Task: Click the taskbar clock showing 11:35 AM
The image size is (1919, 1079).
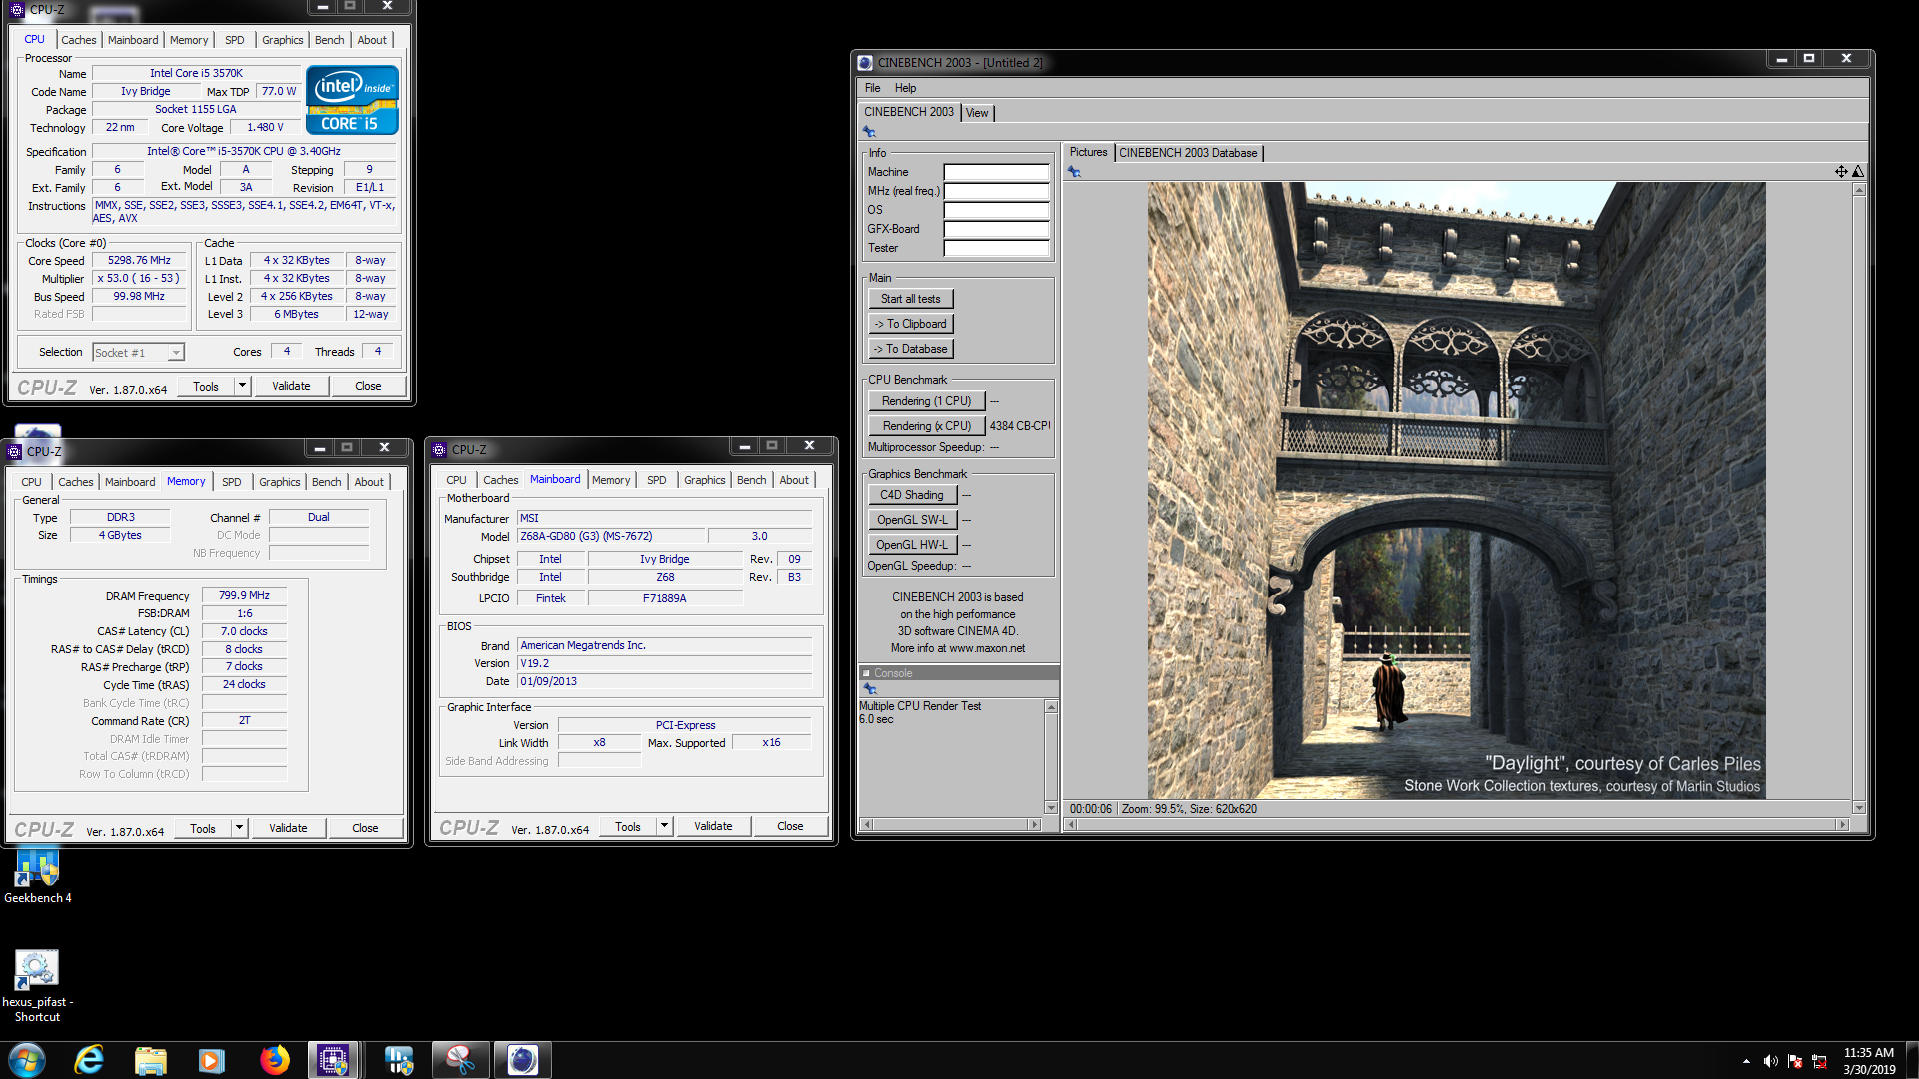Action: coord(1869,1061)
